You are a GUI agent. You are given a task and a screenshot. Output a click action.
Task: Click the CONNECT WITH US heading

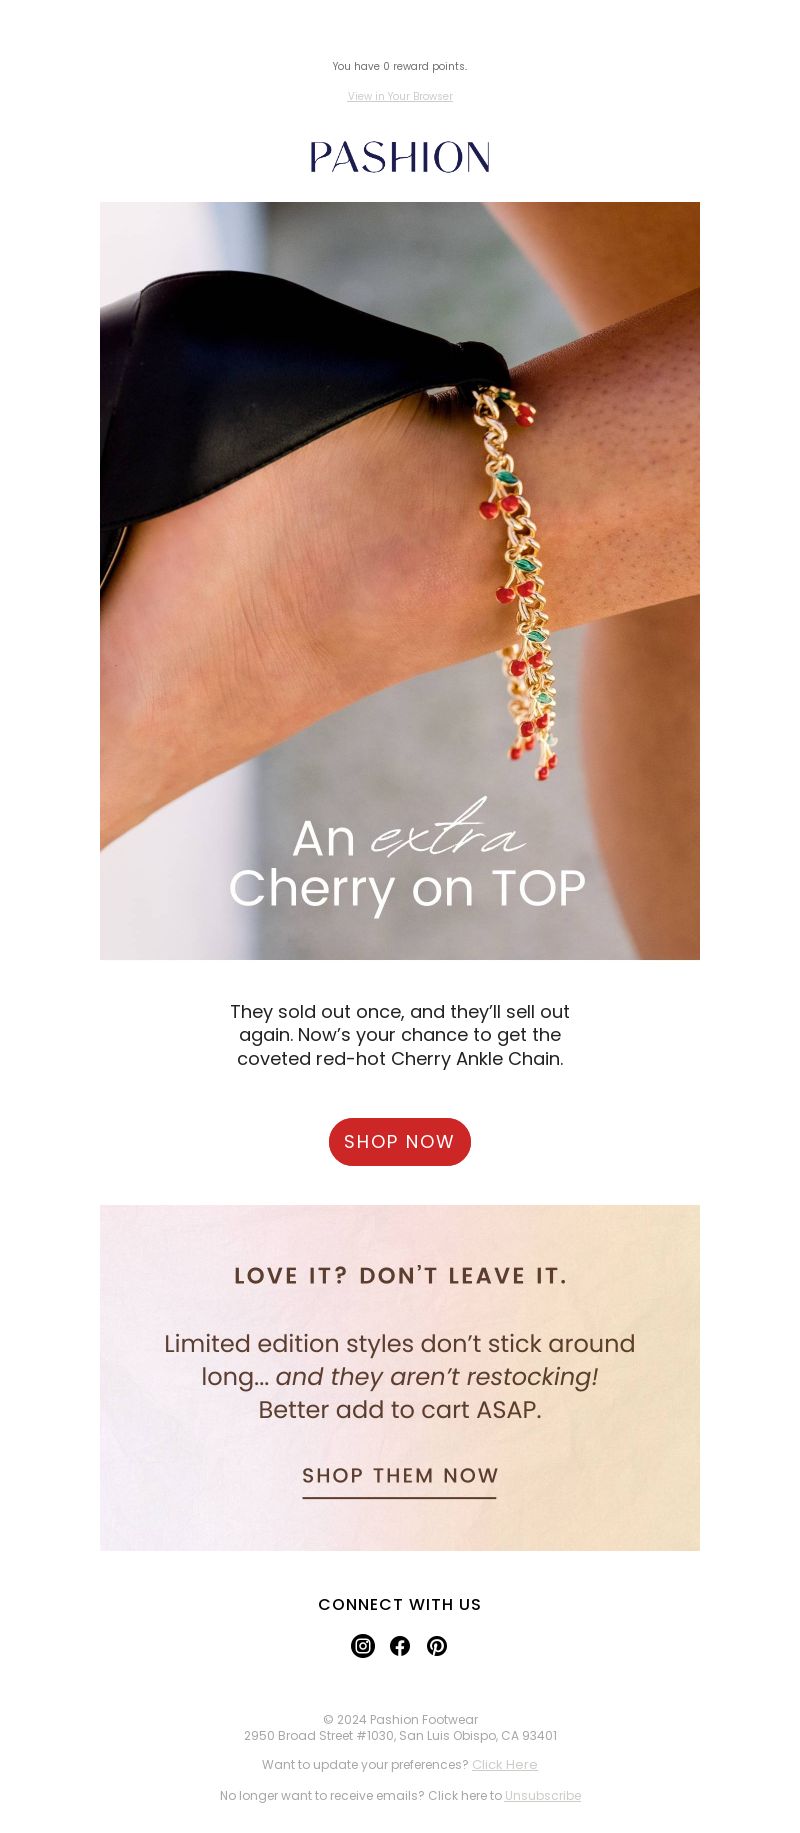(400, 1604)
